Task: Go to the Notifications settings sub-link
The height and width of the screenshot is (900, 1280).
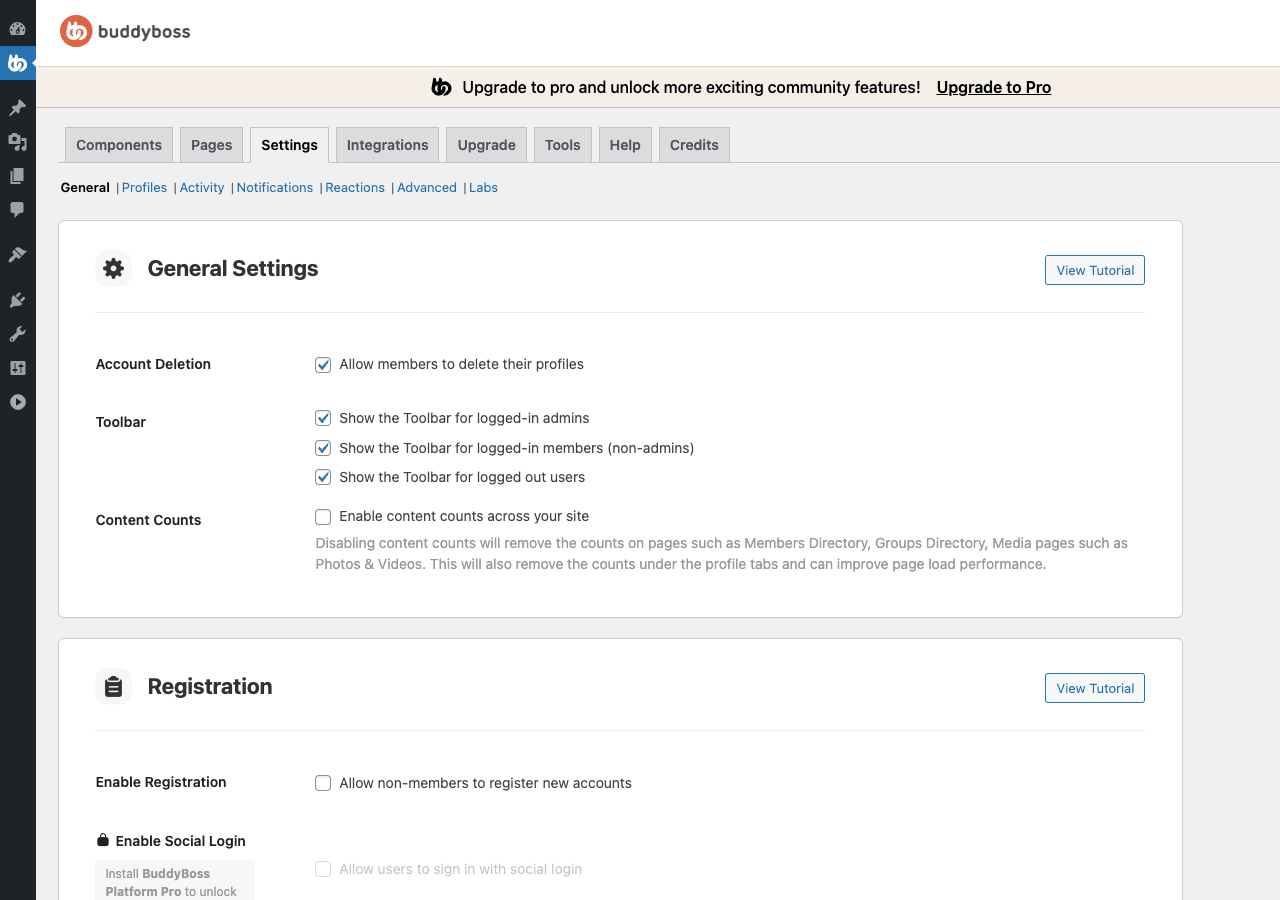Action: pyautogui.click(x=275, y=187)
